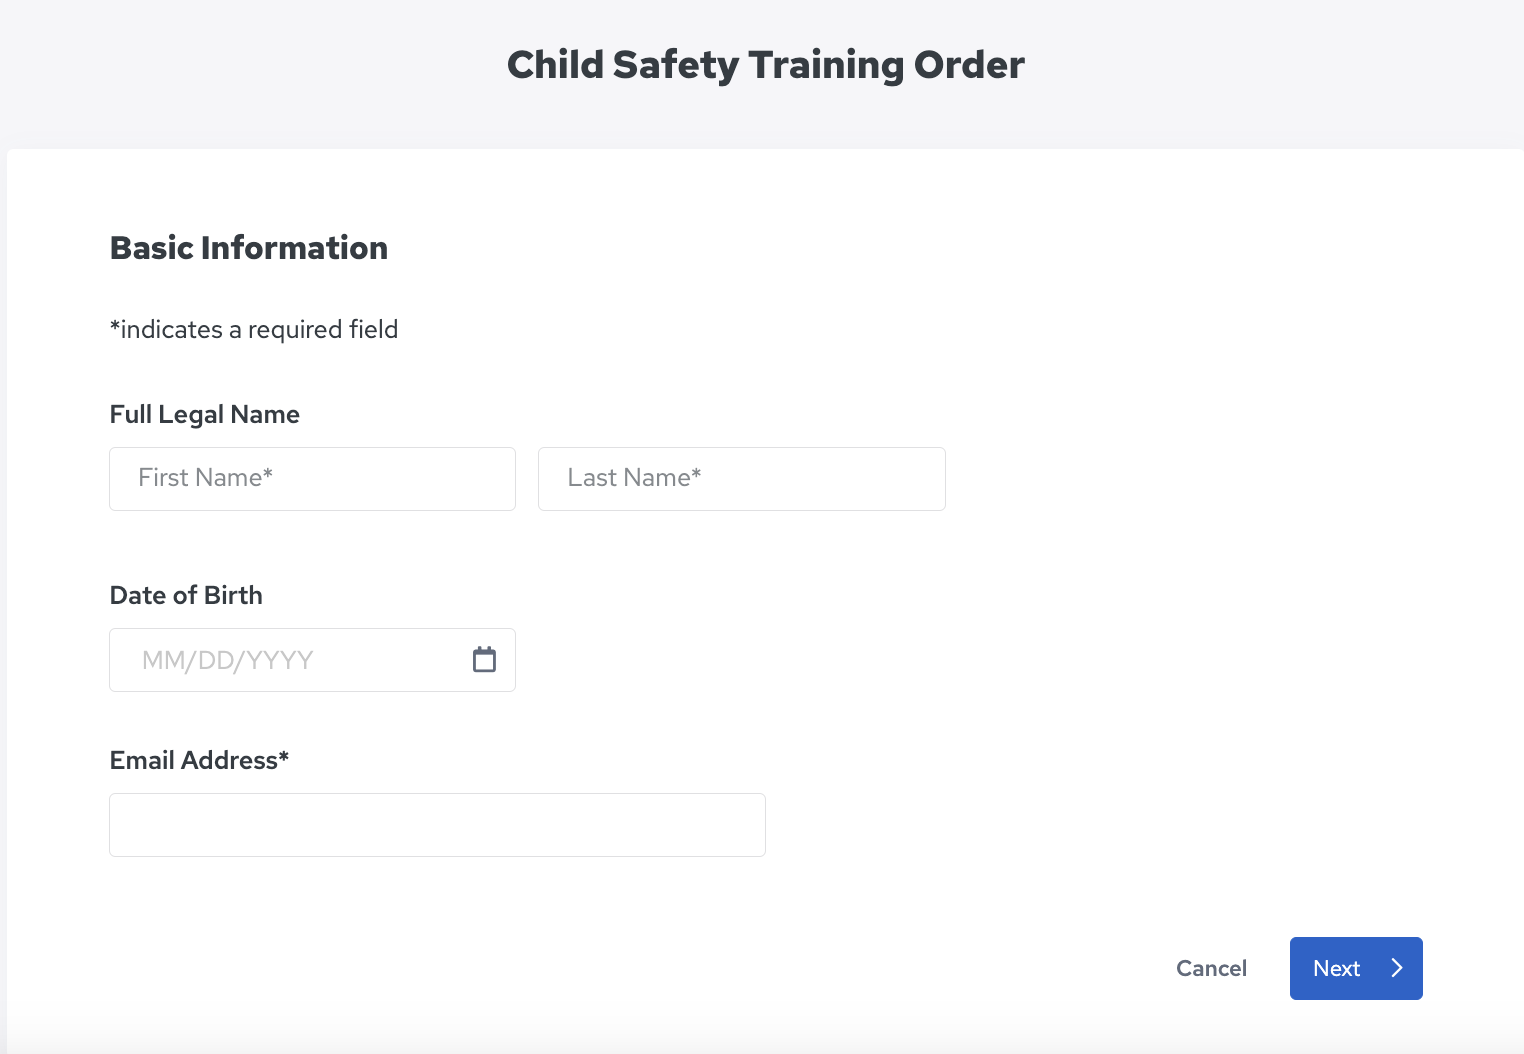Click the First Name* placeholder text
Image resolution: width=1524 pixels, height=1054 pixels.
pos(205,478)
